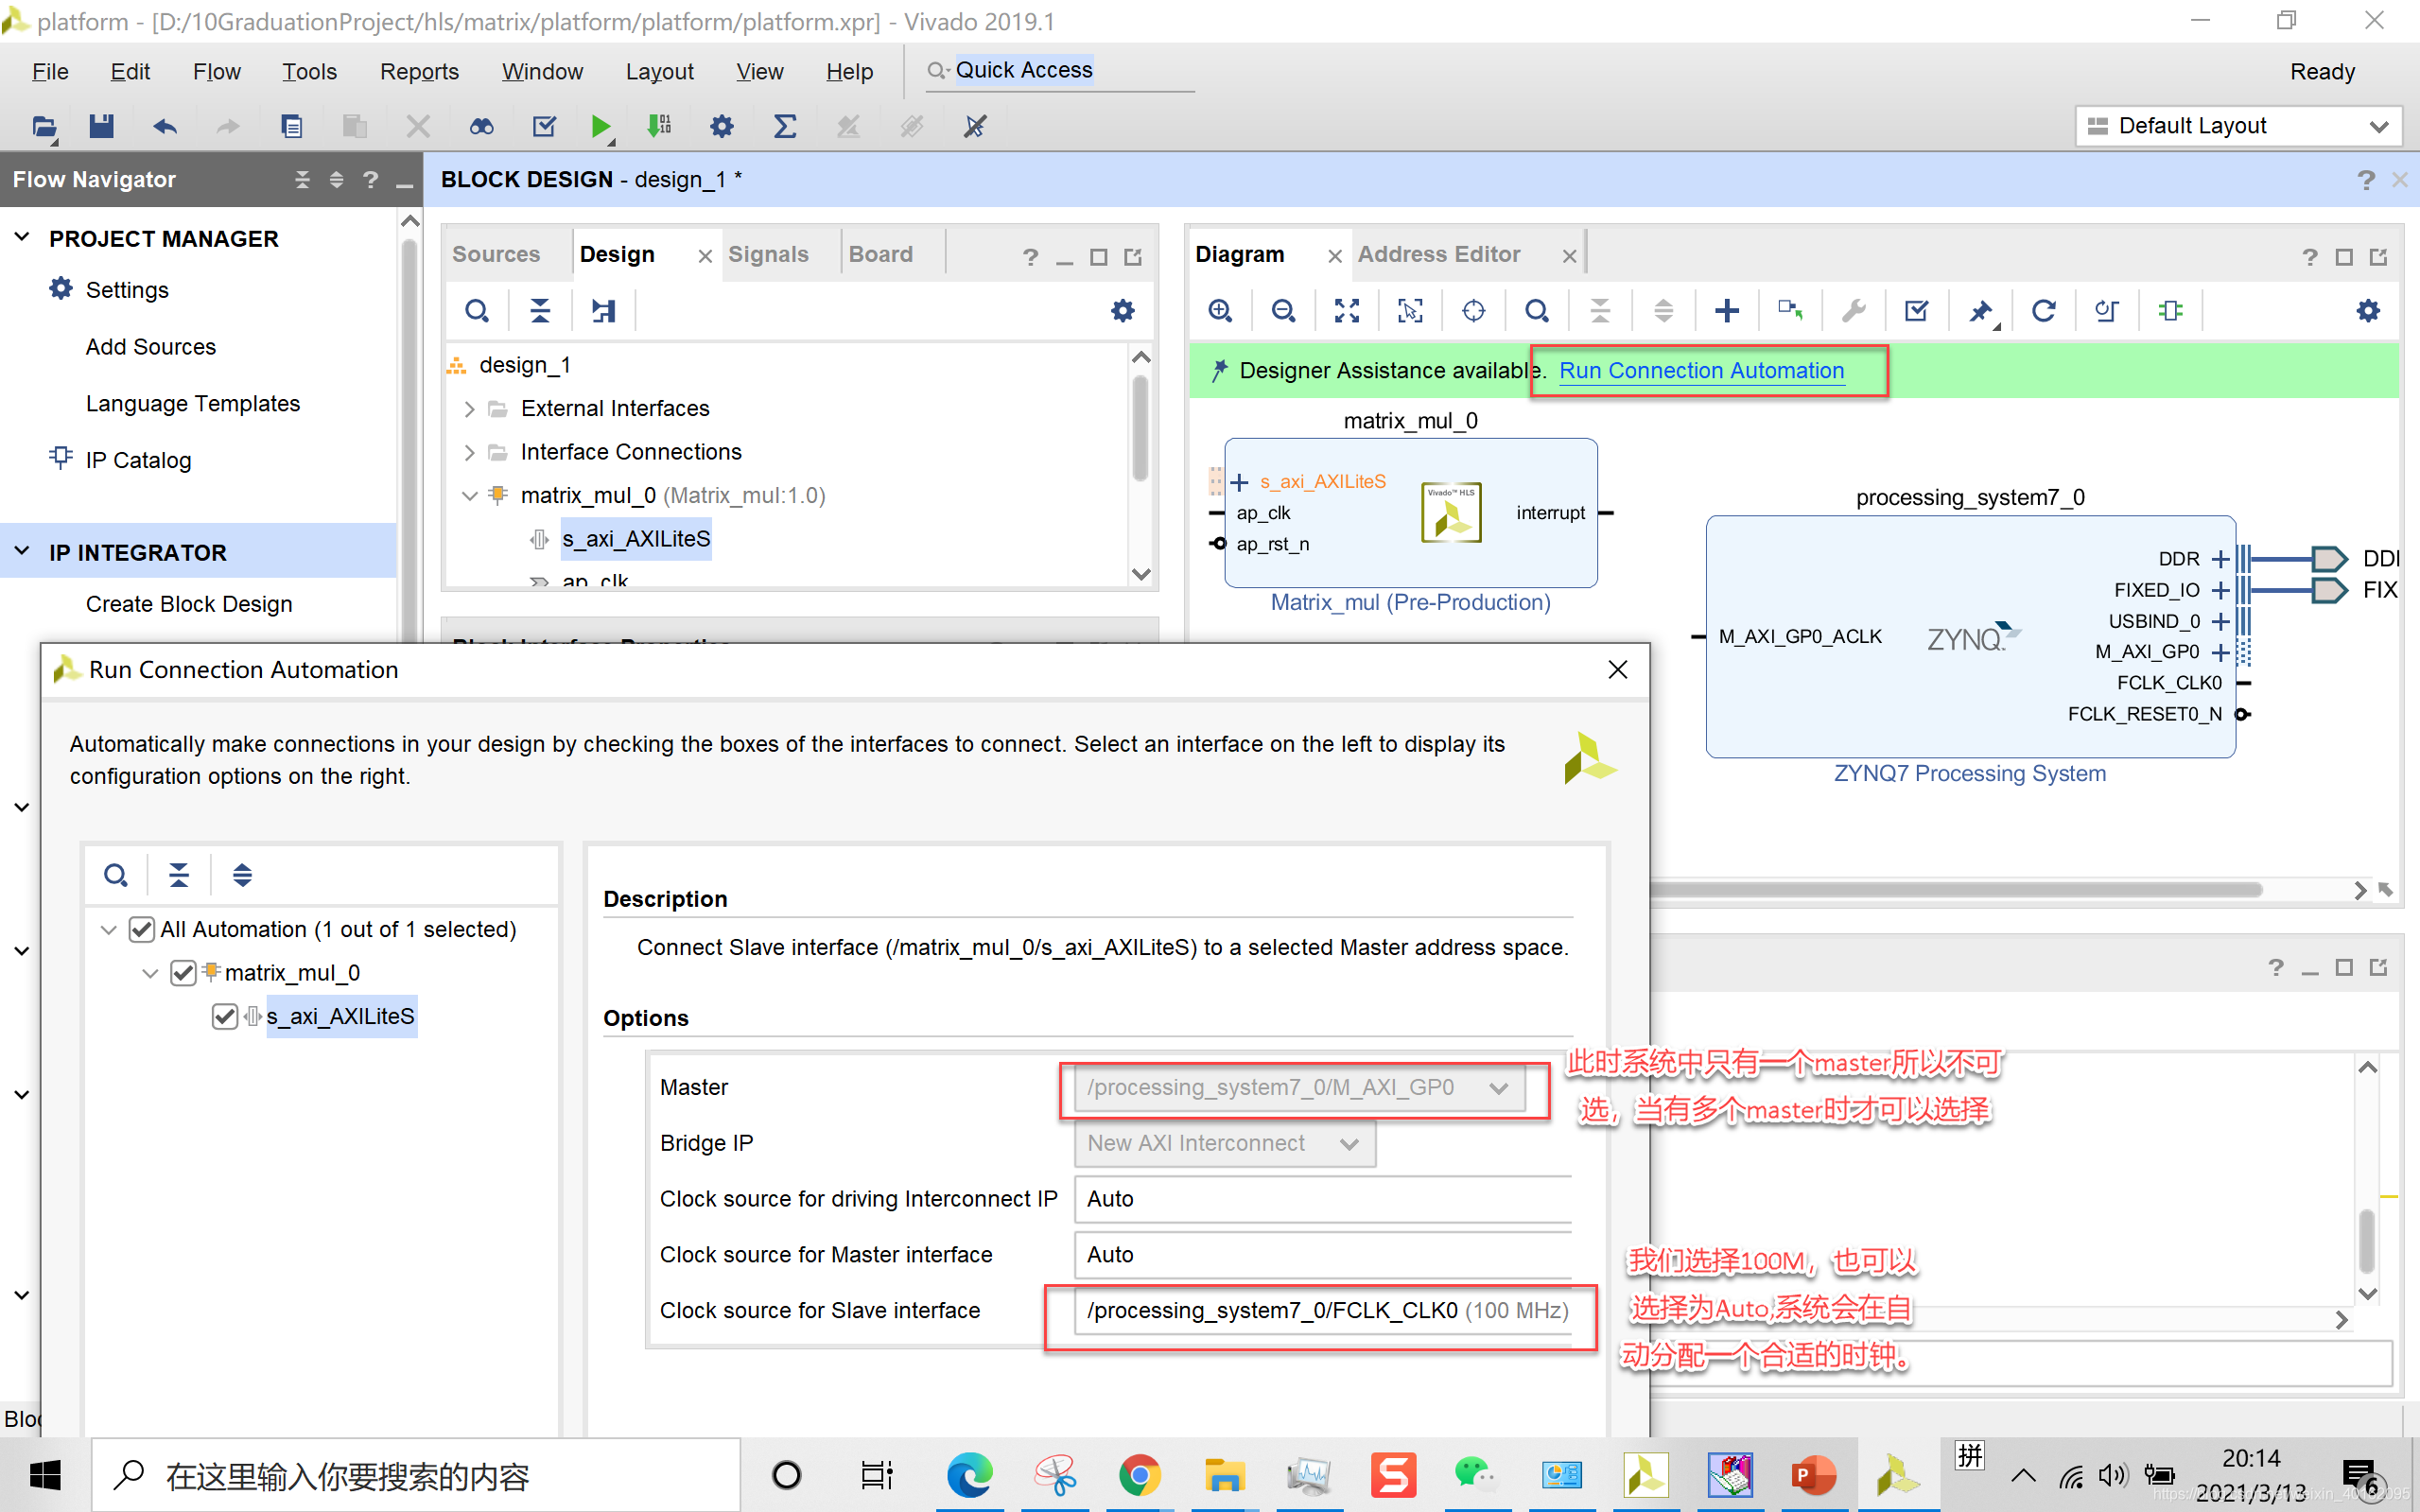The width and height of the screenshot is (2420, 1512).
Task: Click the Add IP plus icon
Action: pyautogui.click(x=1726, y=311)
